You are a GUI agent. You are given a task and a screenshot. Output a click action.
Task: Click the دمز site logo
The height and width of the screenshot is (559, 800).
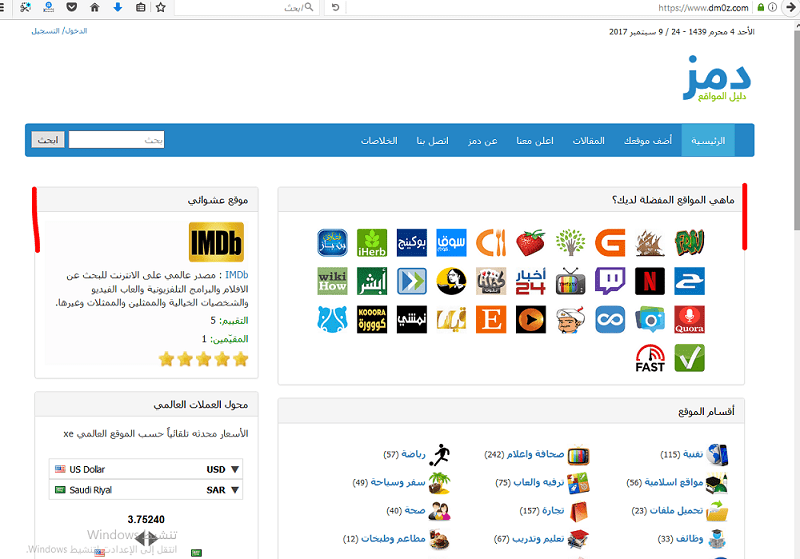click(717, 79)
